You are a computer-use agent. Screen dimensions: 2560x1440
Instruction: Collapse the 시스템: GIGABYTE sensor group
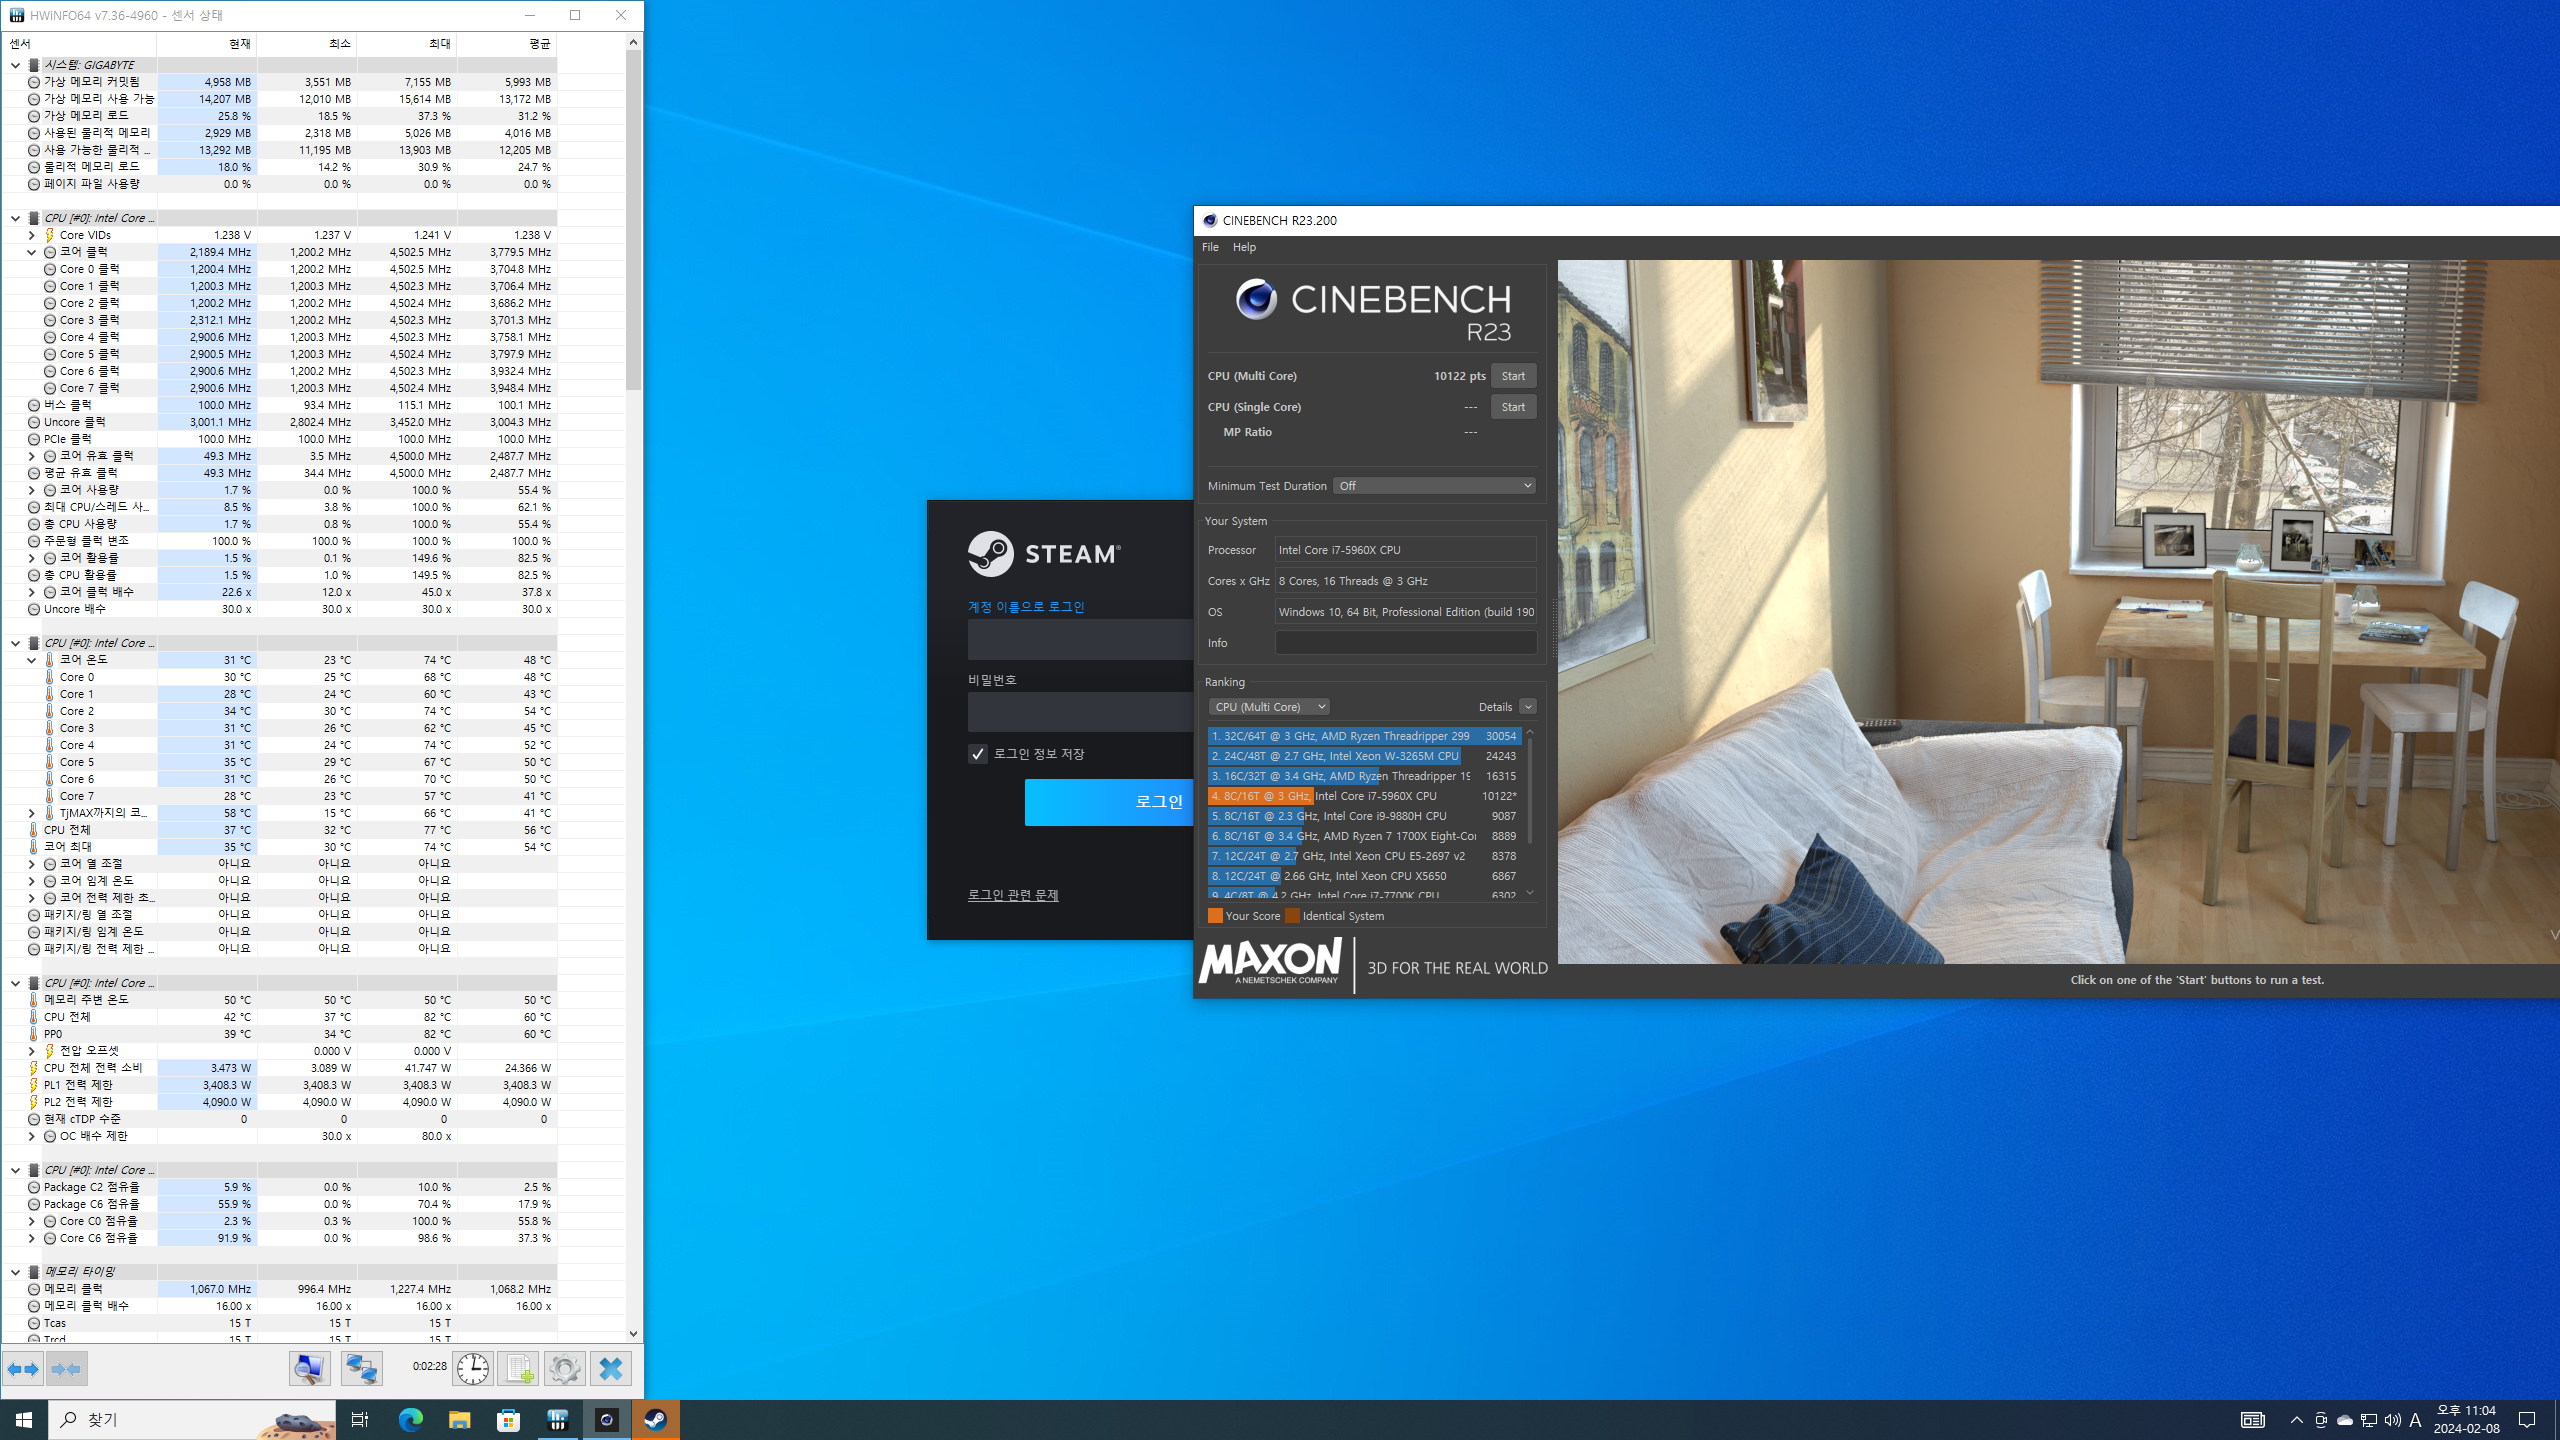[x=15, y=65]
